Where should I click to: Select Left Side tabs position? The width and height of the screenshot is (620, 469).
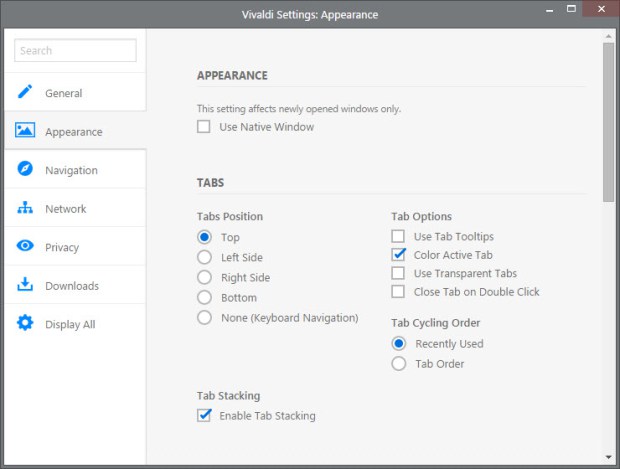204,257
